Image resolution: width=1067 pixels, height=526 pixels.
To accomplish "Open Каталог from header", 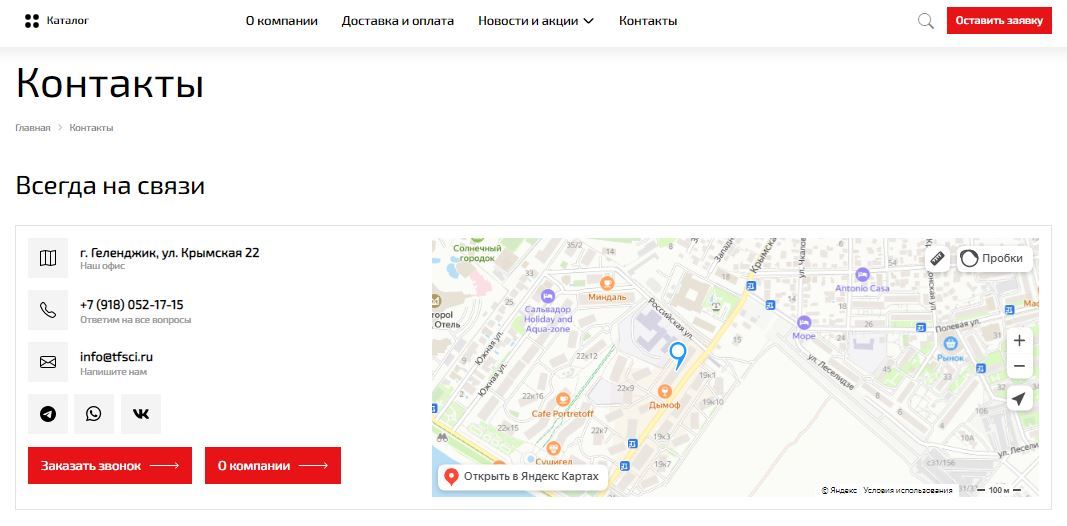I will [x=68, y=20].
